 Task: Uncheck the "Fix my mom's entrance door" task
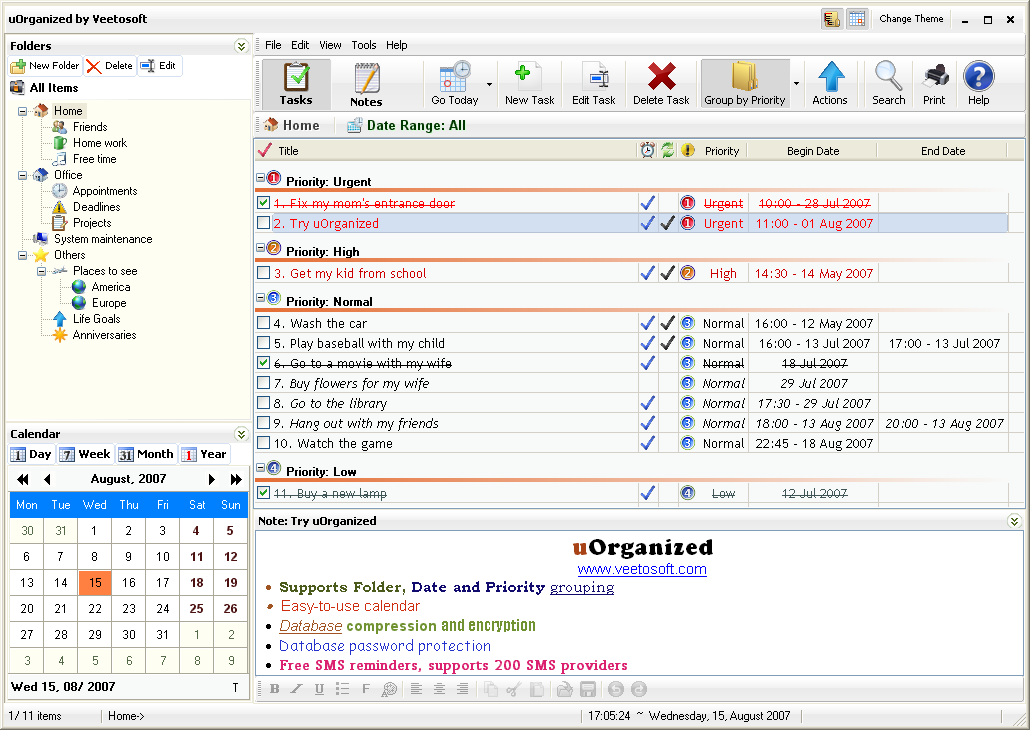263,203
